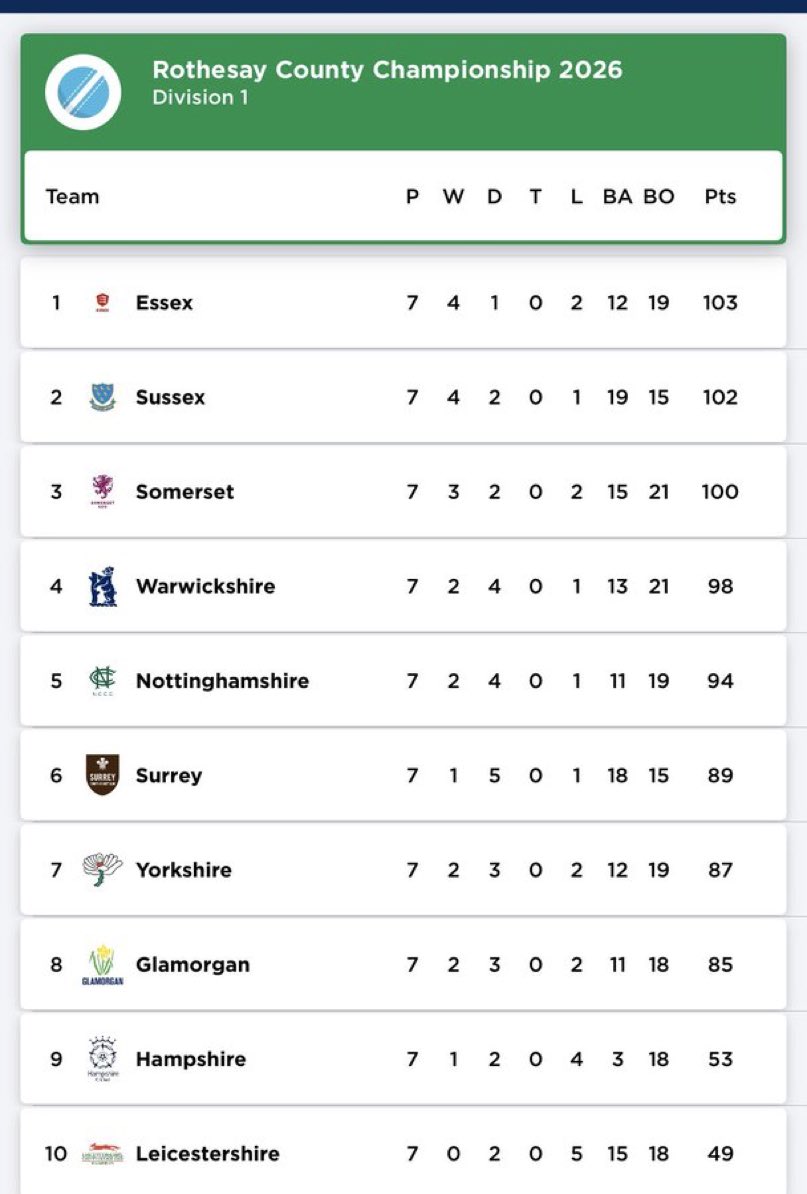Viewport: 807px width, 1194px height.
Task: Select the Warwickshire team name
Action: [206, 586]
